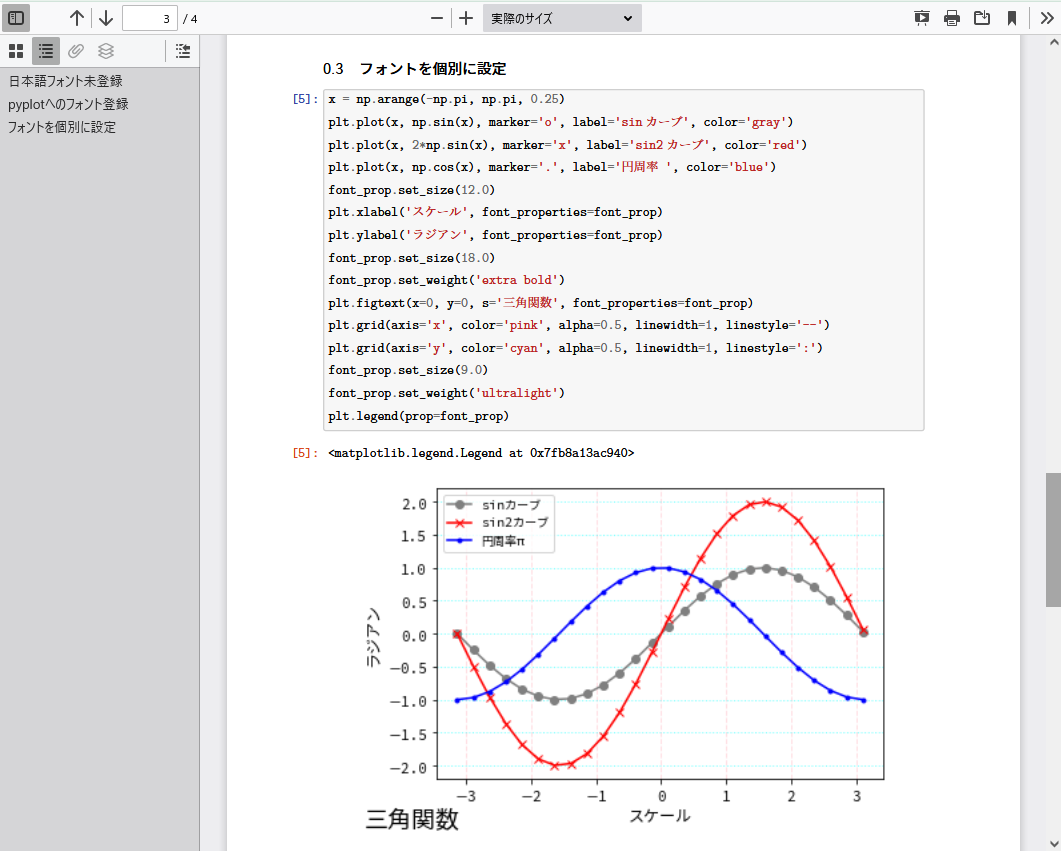Open the layers panel
This screenshot has width=1061, height=851.
(105, 51)
